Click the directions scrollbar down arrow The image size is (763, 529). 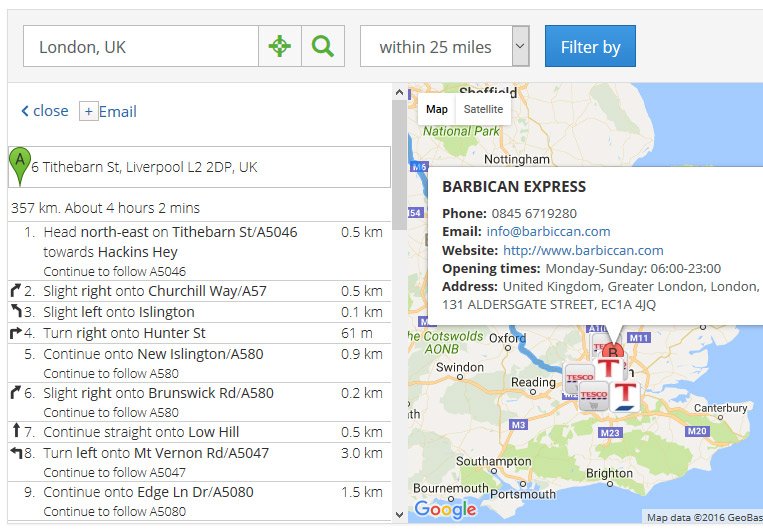[400, 514]
